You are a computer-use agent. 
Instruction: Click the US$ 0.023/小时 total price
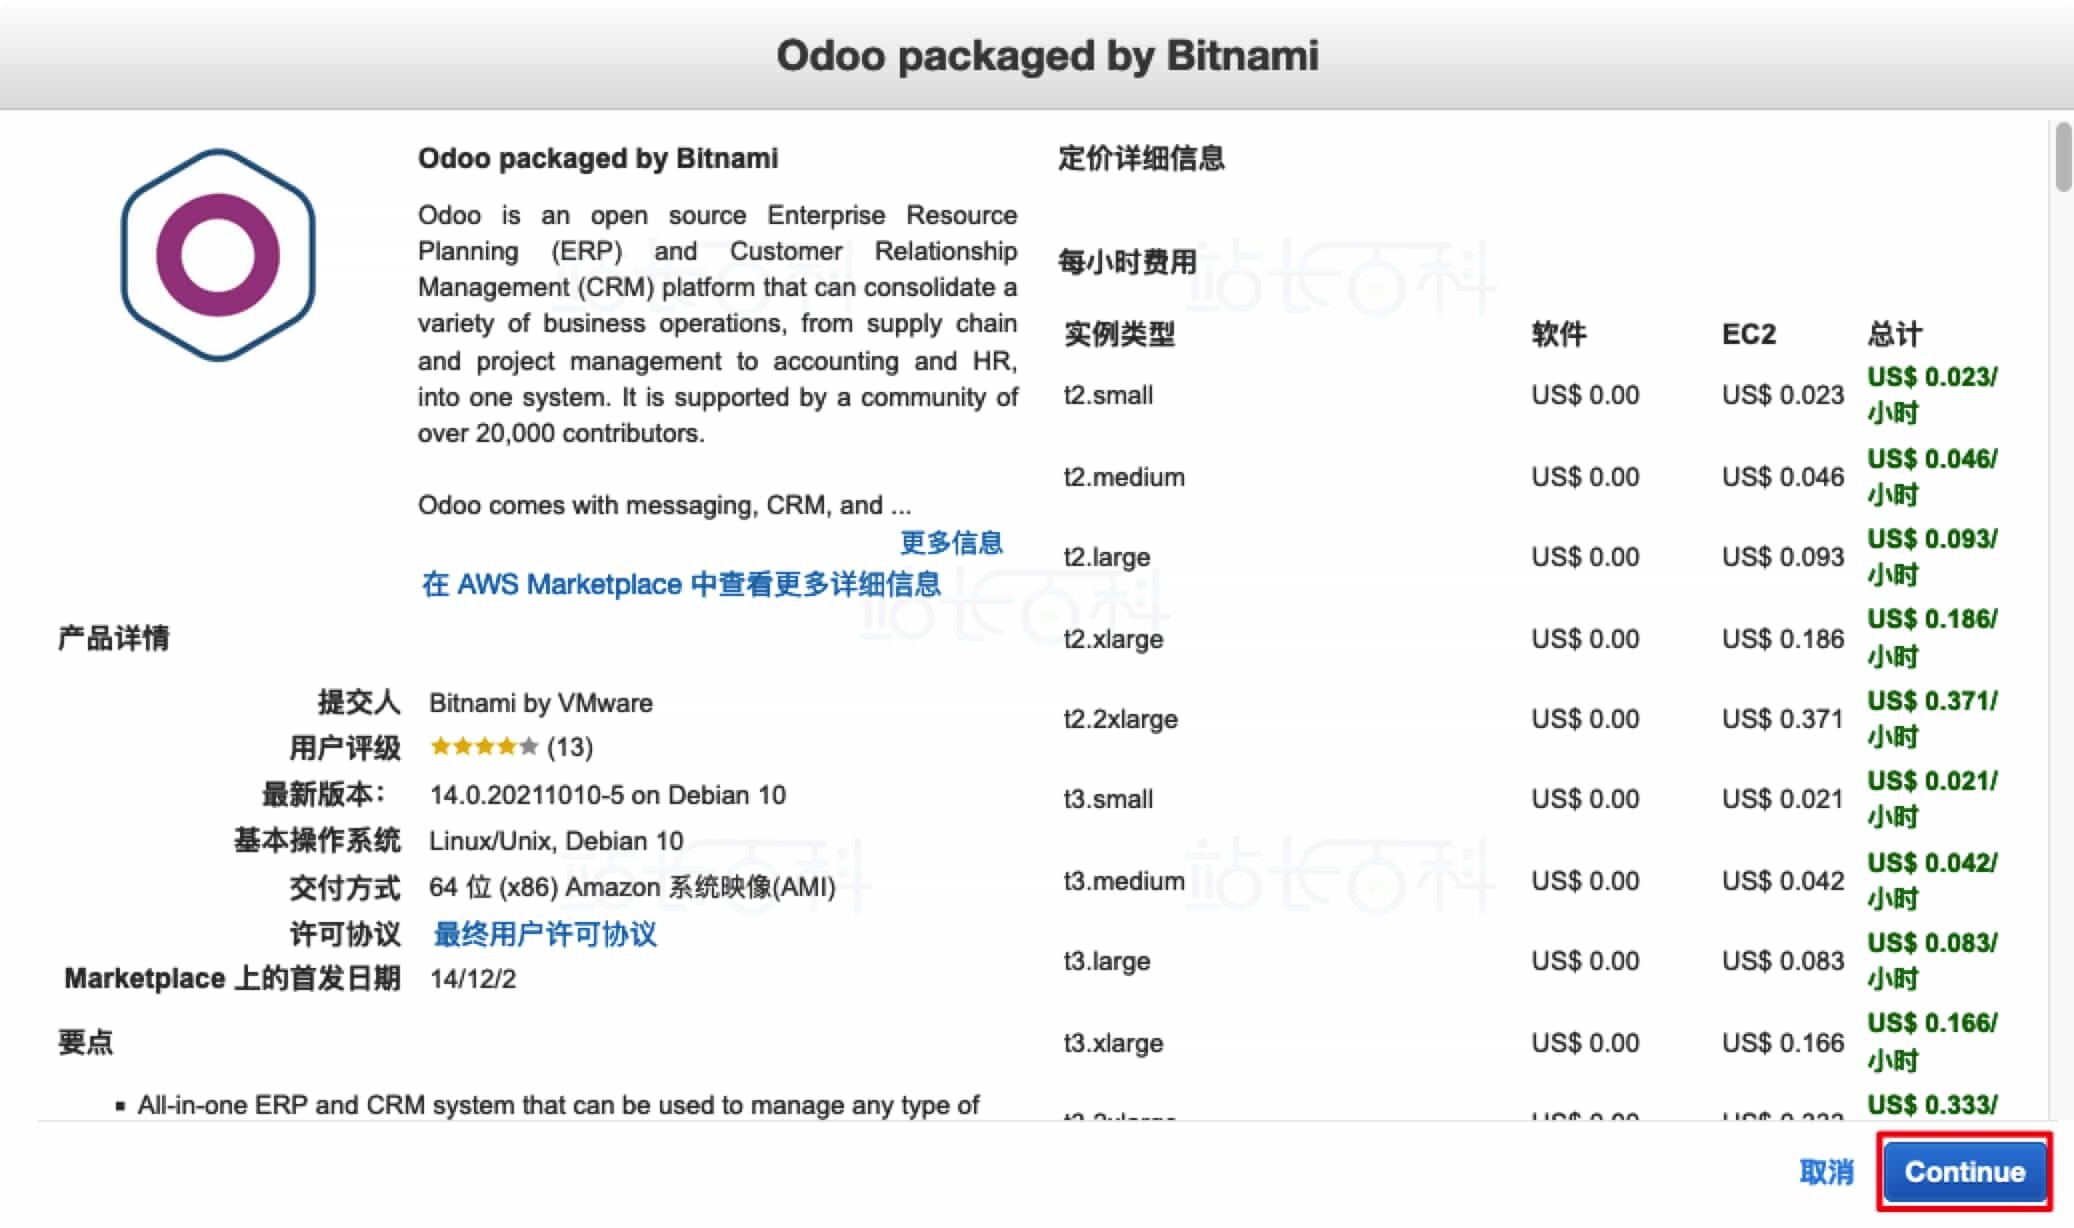click(1932, 395)
